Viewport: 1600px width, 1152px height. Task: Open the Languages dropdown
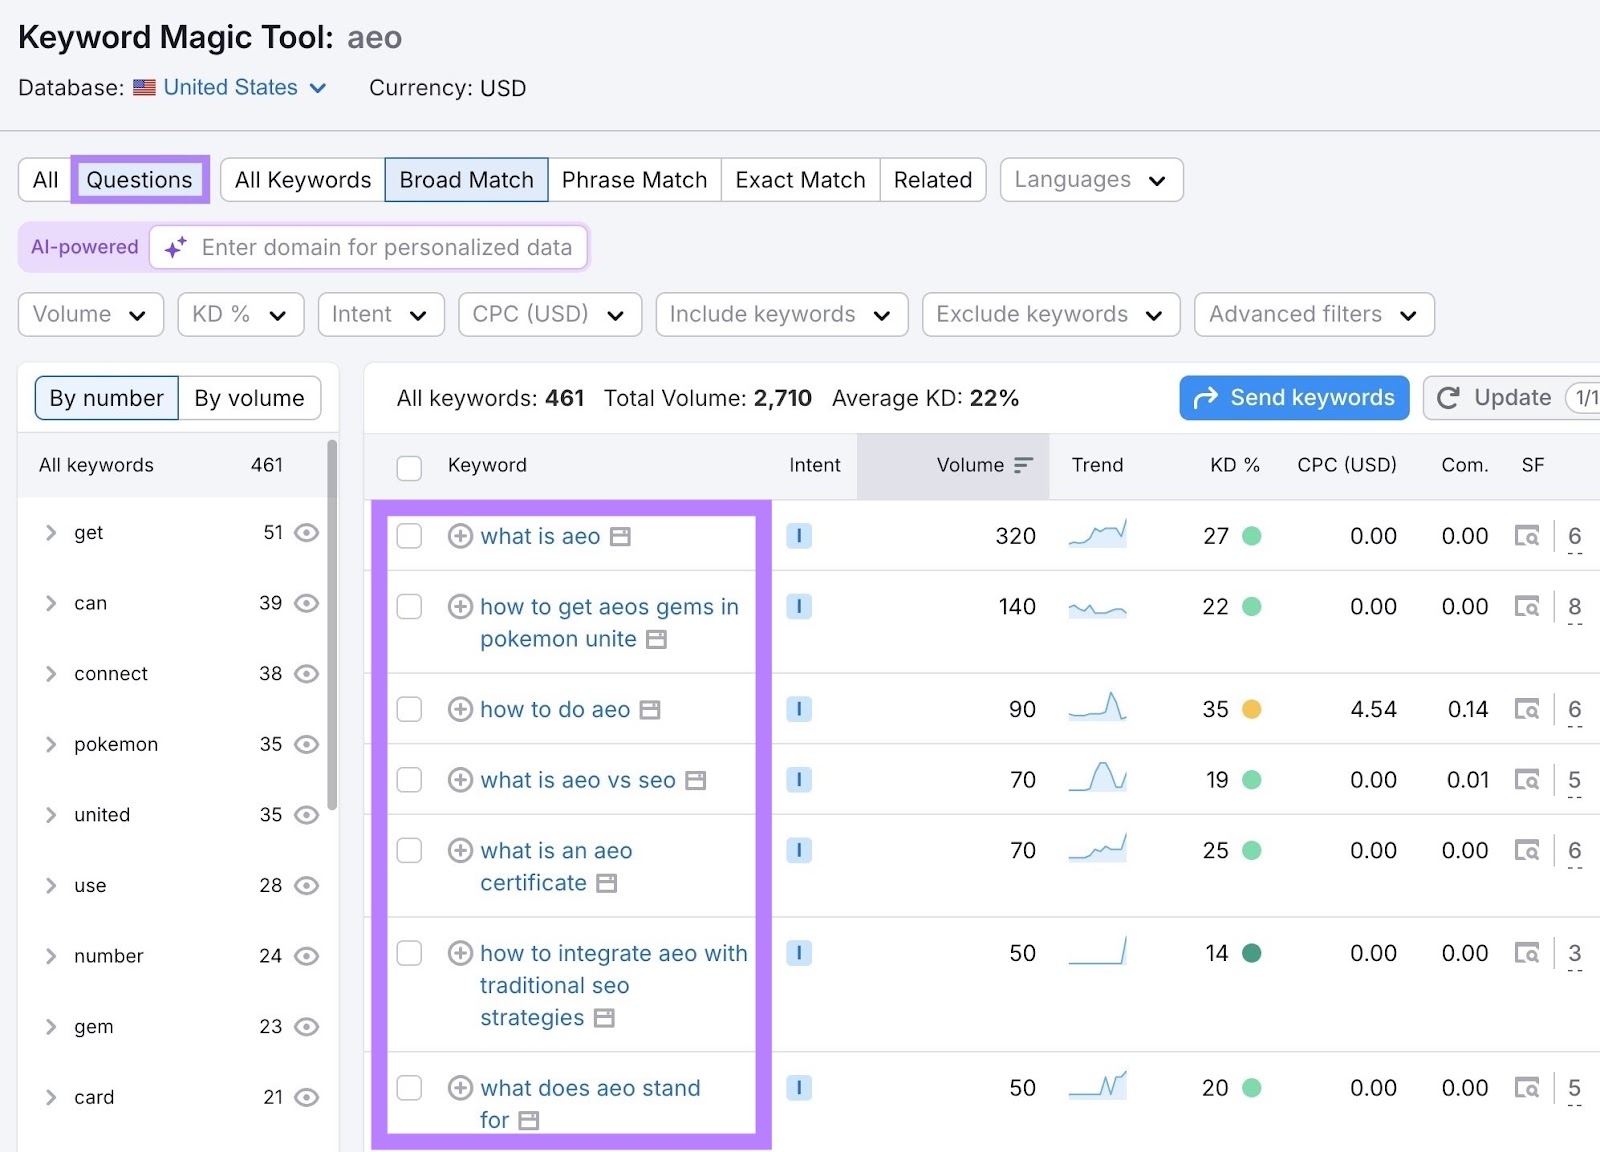tap(1090, 180)
